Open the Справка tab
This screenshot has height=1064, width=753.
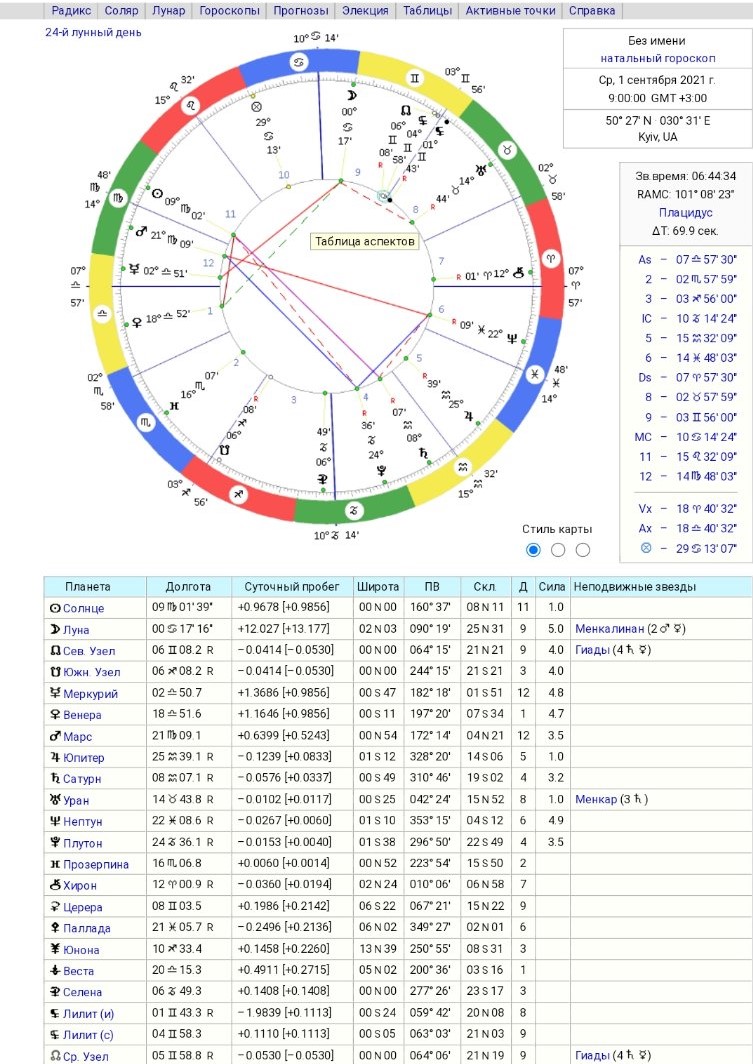tap(592, 10)
